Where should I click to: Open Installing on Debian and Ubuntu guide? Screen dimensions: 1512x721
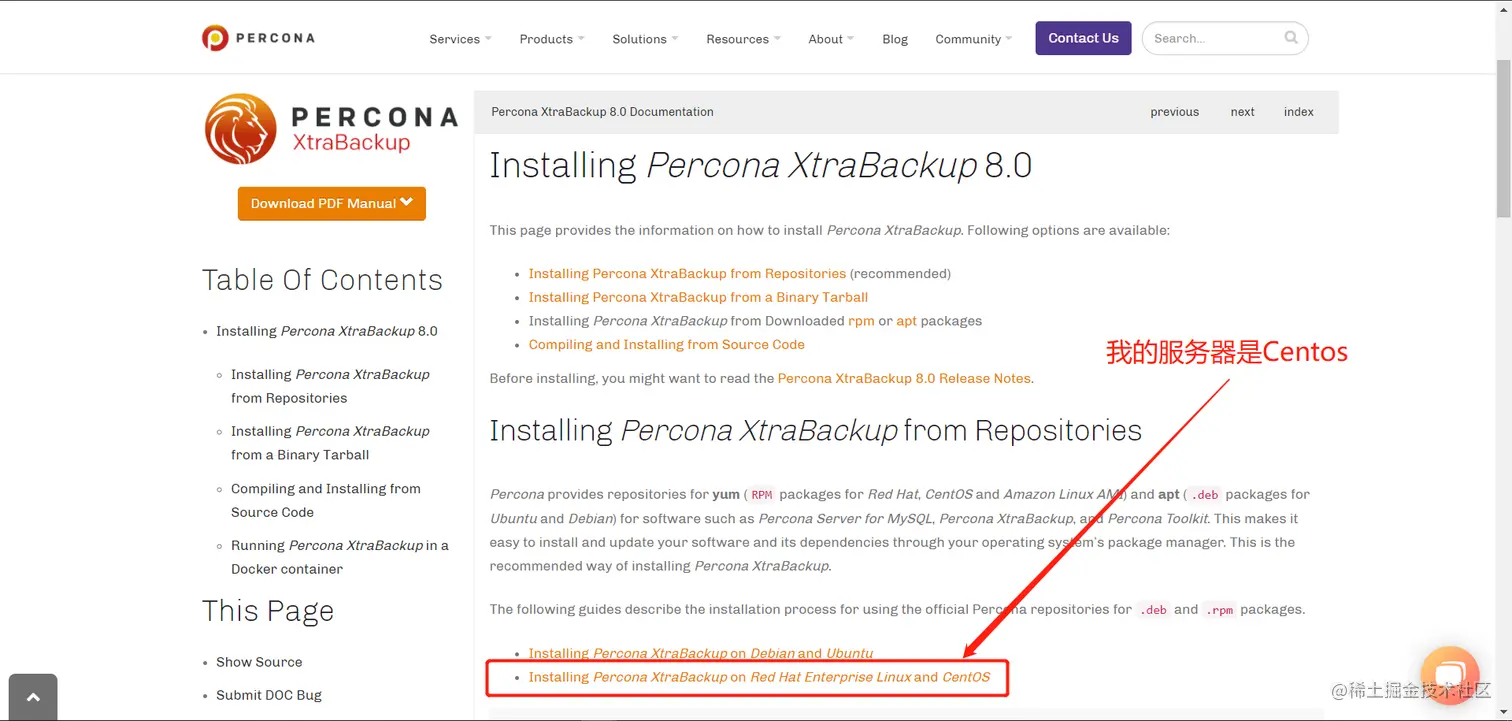pos(701,653)
